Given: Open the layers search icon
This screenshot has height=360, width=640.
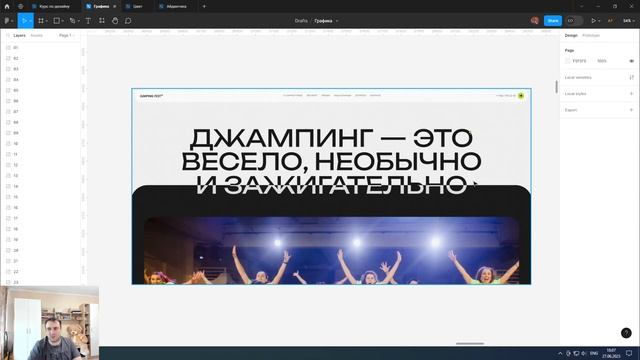Looking at the screenshot, I should click(x=8, y=36).
